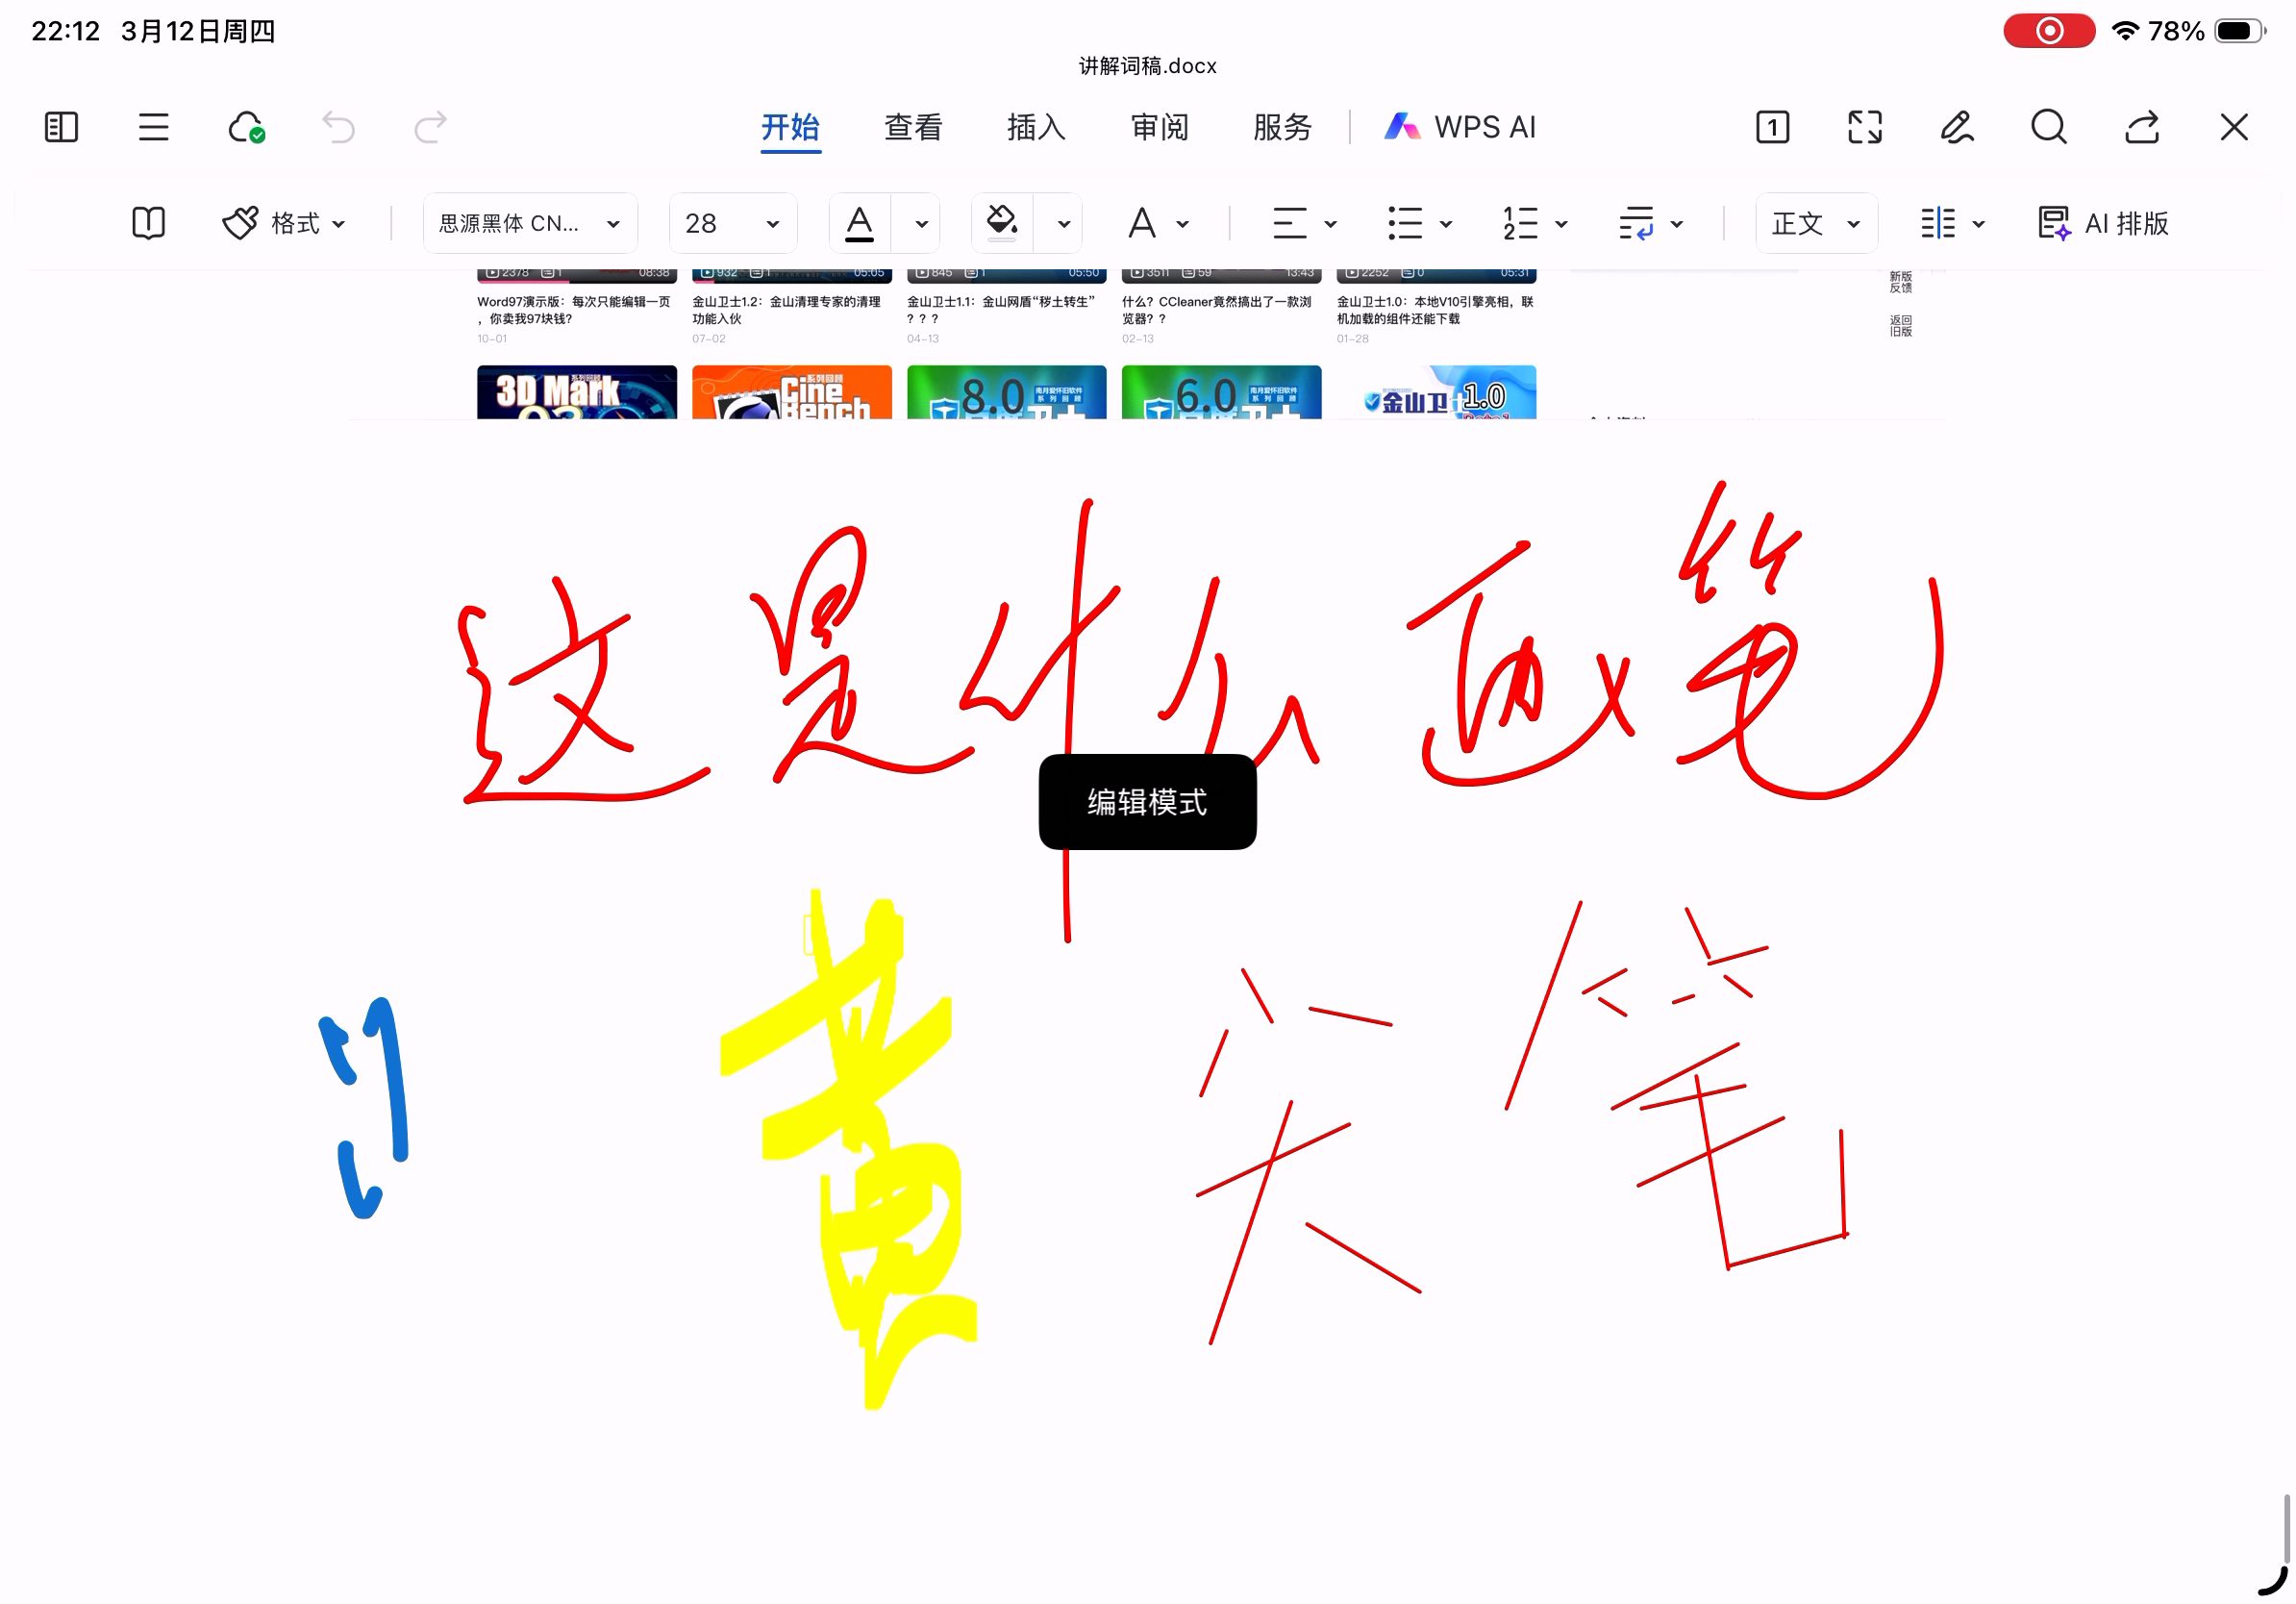Toggle the pen drawing tool
The image size is (2296, 1604).
pyautogui.click(x=1957, y=127)
